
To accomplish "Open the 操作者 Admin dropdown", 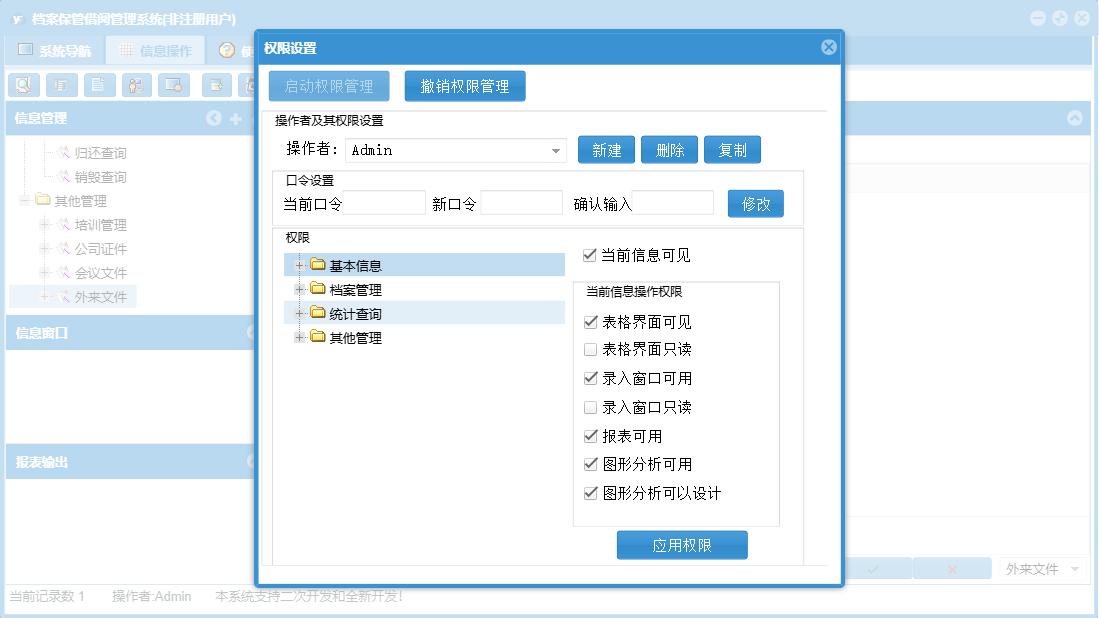I will [x=555, y=151].
